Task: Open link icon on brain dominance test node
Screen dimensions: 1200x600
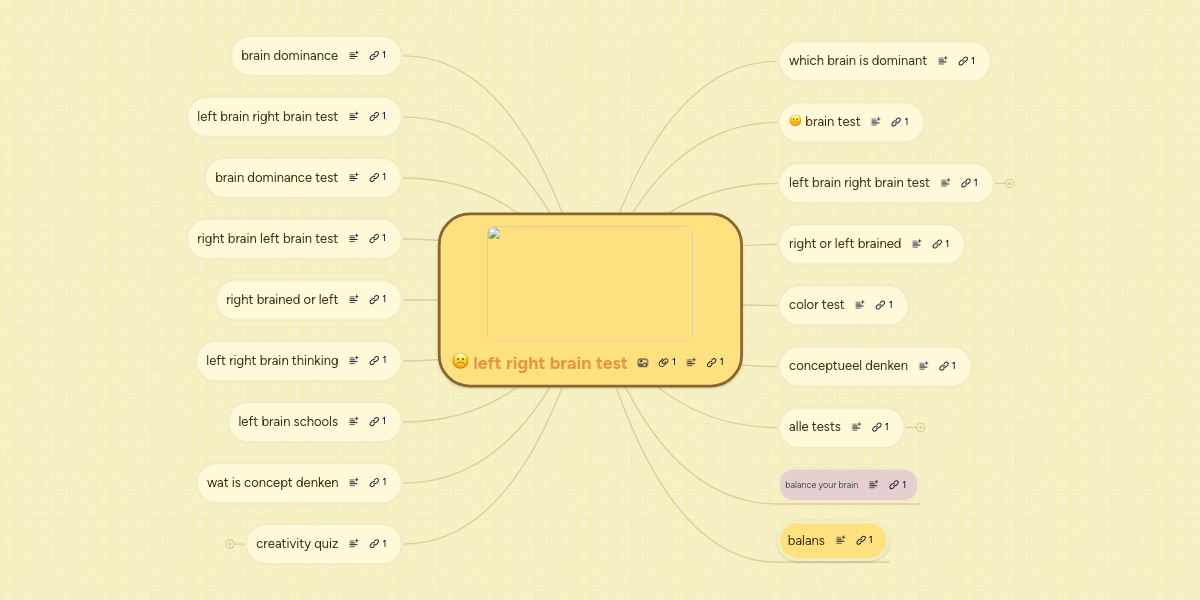Action: 377,178
